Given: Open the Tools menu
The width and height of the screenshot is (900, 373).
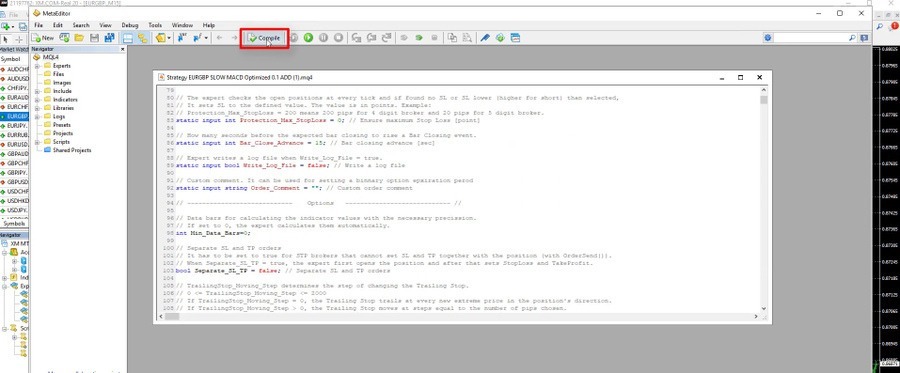Looking at the screenshot, I should (x=155, y=25).
